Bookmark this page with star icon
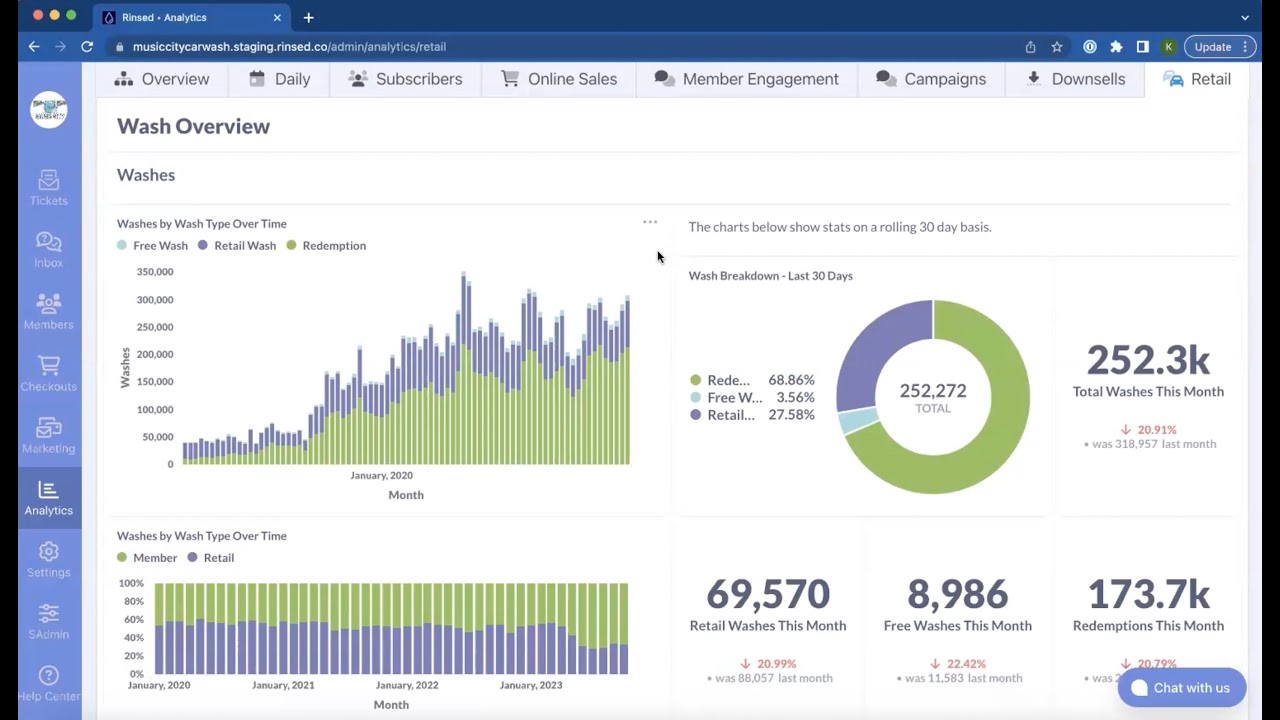 [1056, 46]
